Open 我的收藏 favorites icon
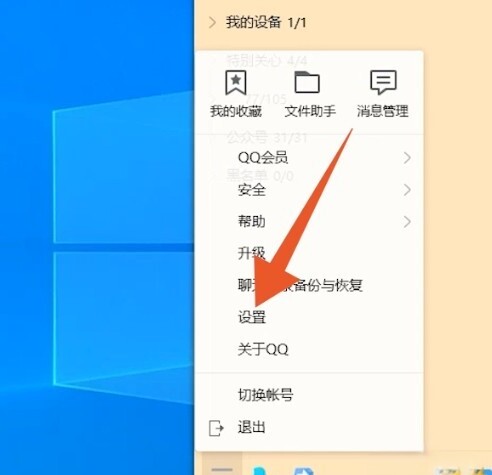492x475 pixels. 236,82
